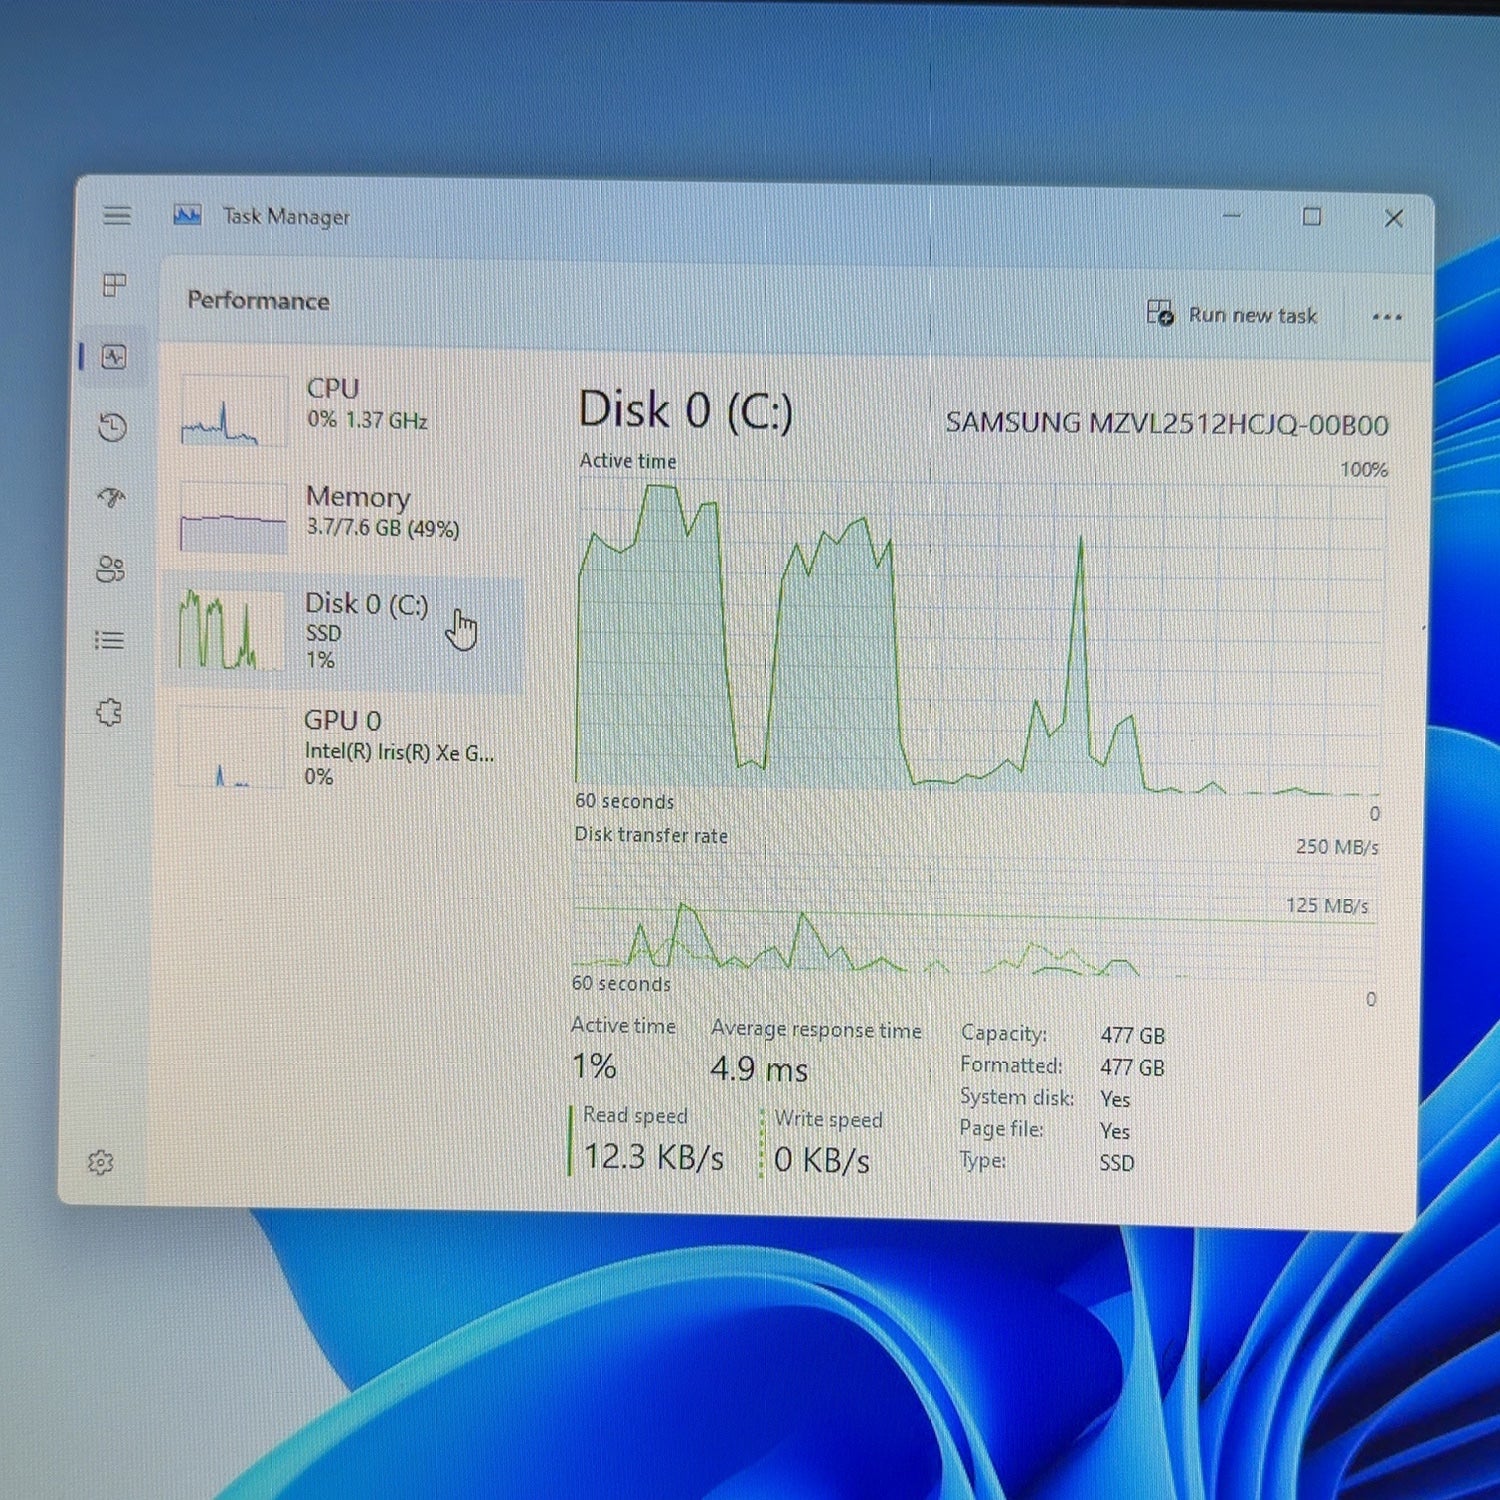1500x1500 pixels.
Task: Expand the three-dots more options menu
Action: point(1387,317)
